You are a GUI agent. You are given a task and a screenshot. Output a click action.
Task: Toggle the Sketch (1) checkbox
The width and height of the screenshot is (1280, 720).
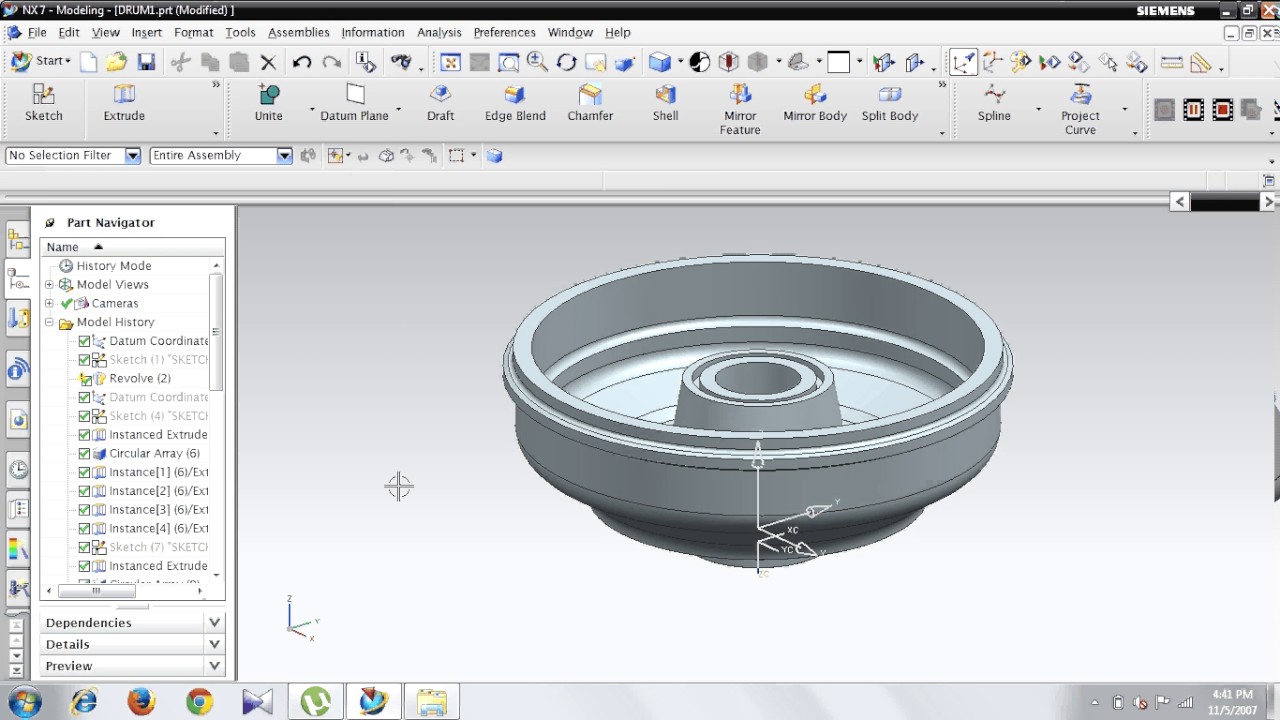pyautogui.click(x=85, y=360)
